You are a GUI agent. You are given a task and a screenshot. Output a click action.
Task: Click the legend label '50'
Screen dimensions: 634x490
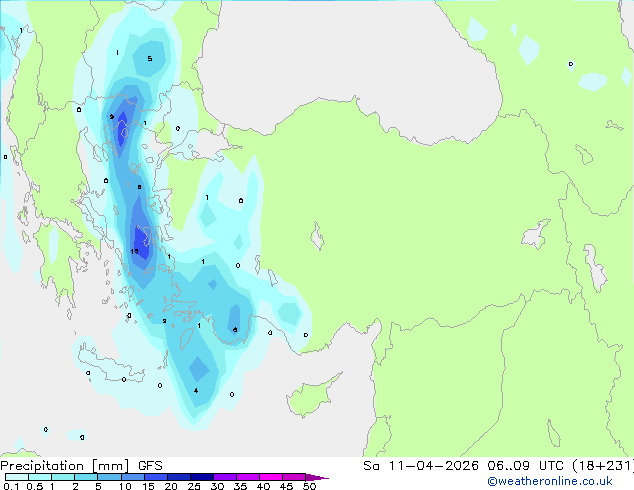[x=309, y=486]
